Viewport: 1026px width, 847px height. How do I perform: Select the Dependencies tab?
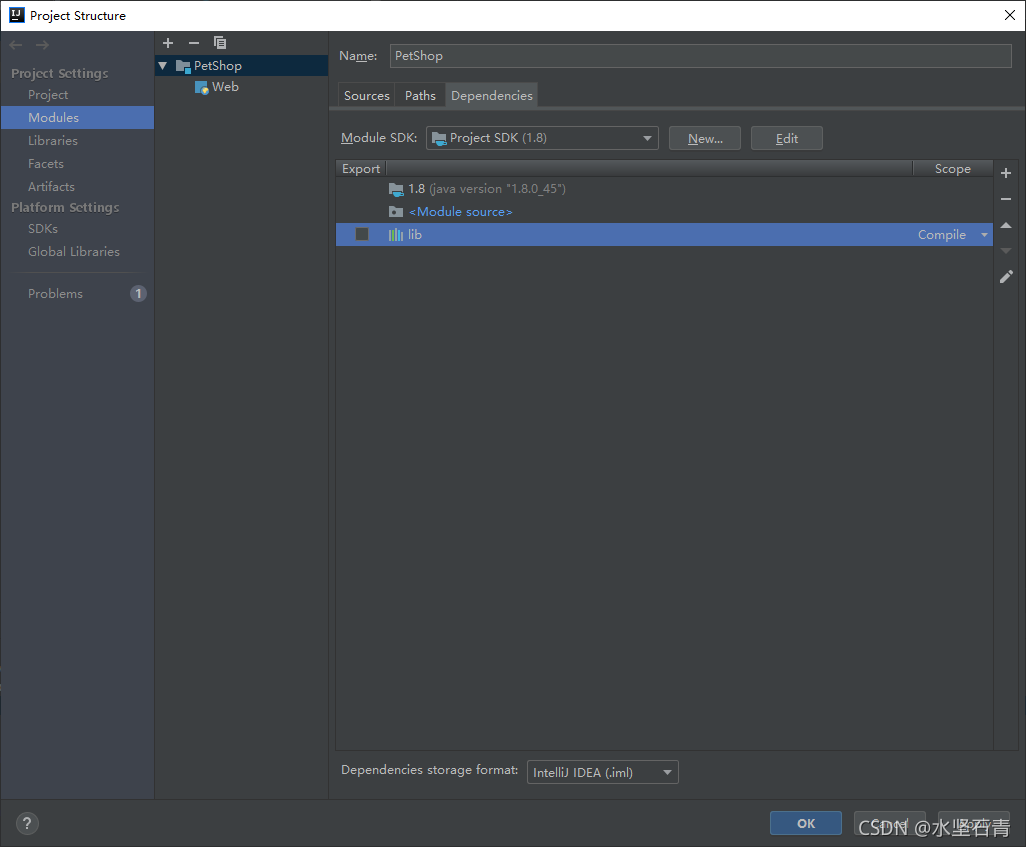pyautogui.click(x=492, y=96)
